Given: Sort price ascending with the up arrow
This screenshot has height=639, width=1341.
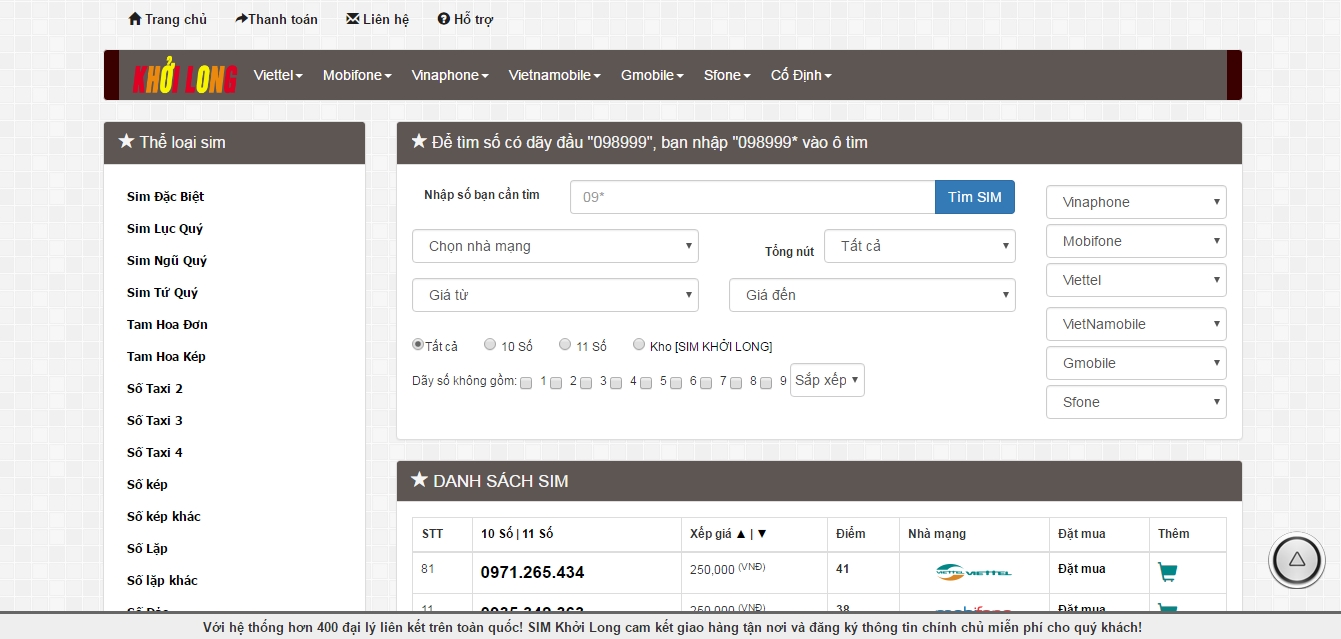Looking at the screenshot, I should 740,534.
